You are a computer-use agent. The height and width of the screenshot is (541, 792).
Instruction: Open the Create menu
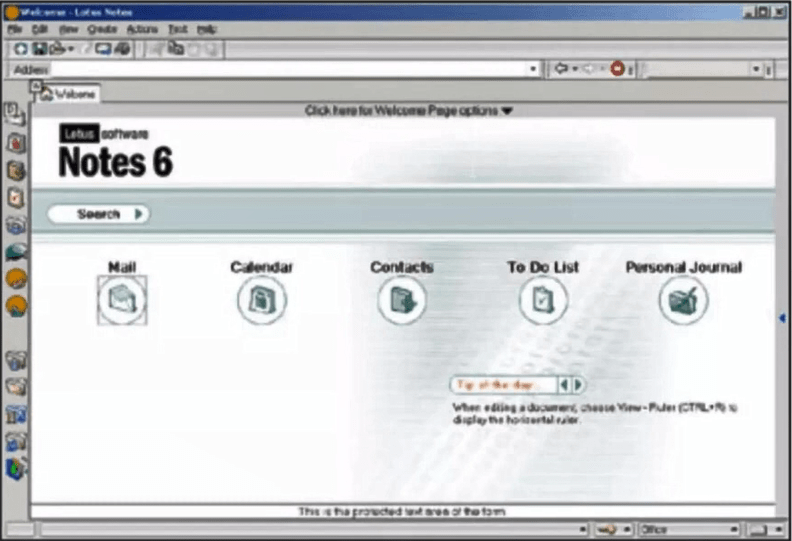pyautogui.click(x=102, y=30)
